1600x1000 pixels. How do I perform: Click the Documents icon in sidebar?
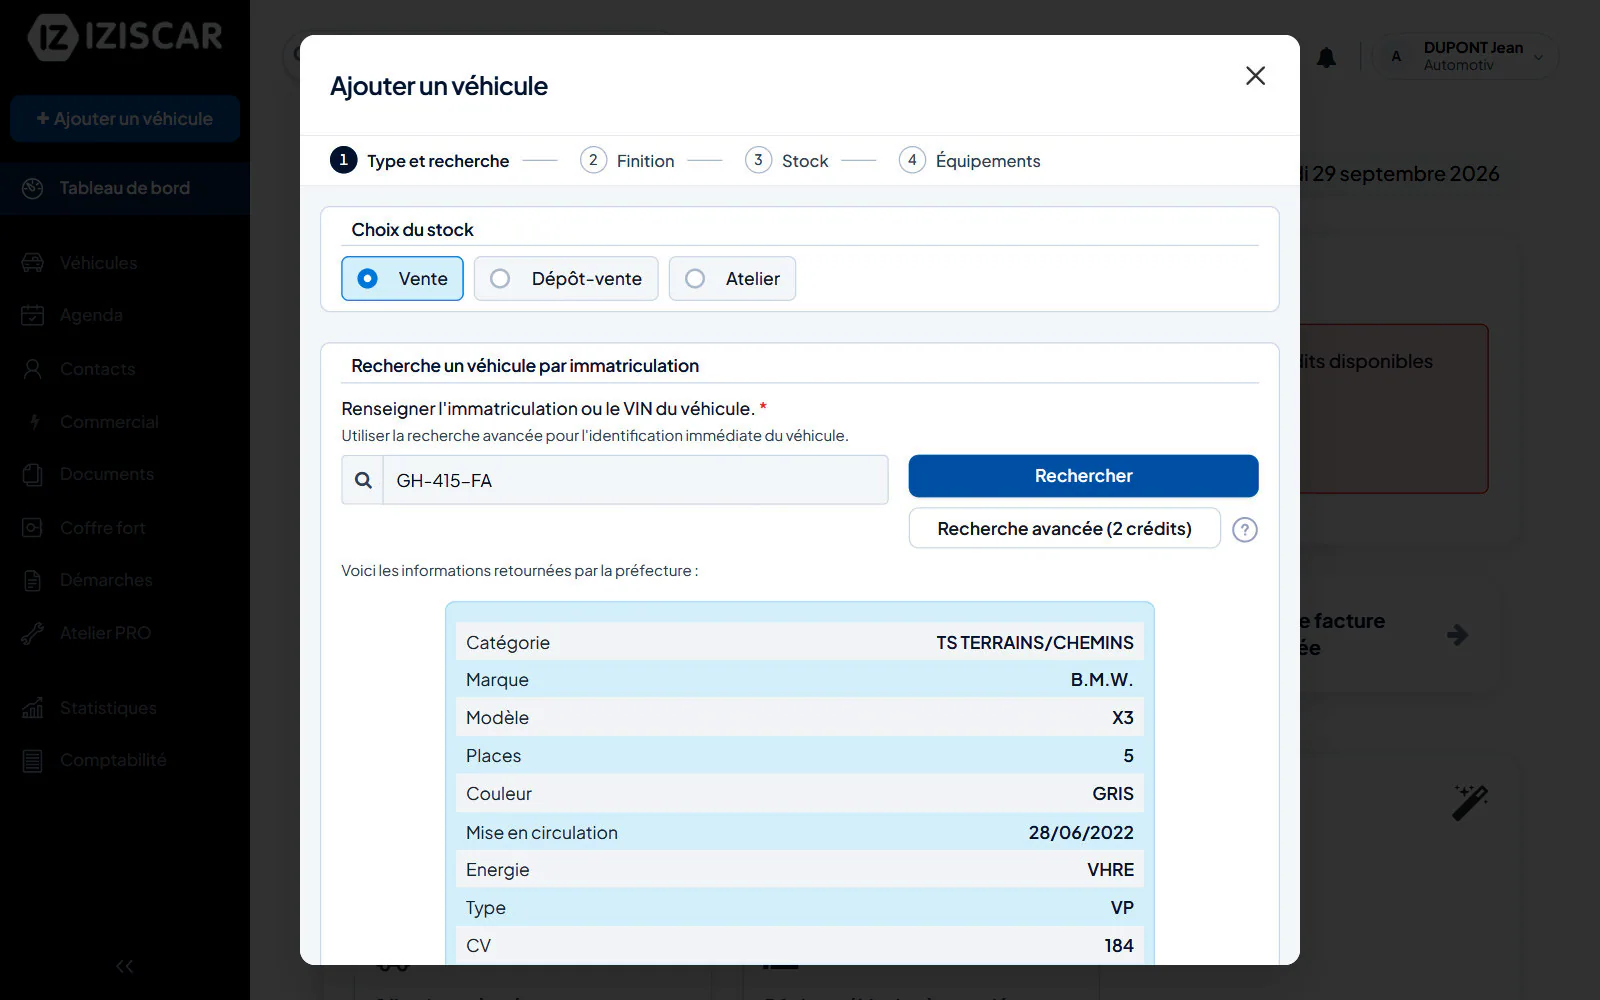click(33, 474)
